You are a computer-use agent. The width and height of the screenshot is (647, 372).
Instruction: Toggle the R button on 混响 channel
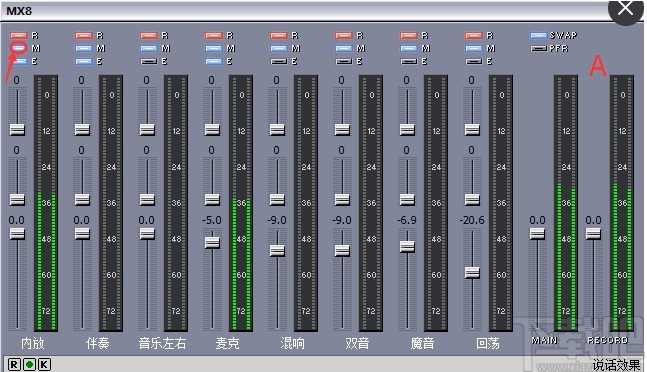click(279, 35)
